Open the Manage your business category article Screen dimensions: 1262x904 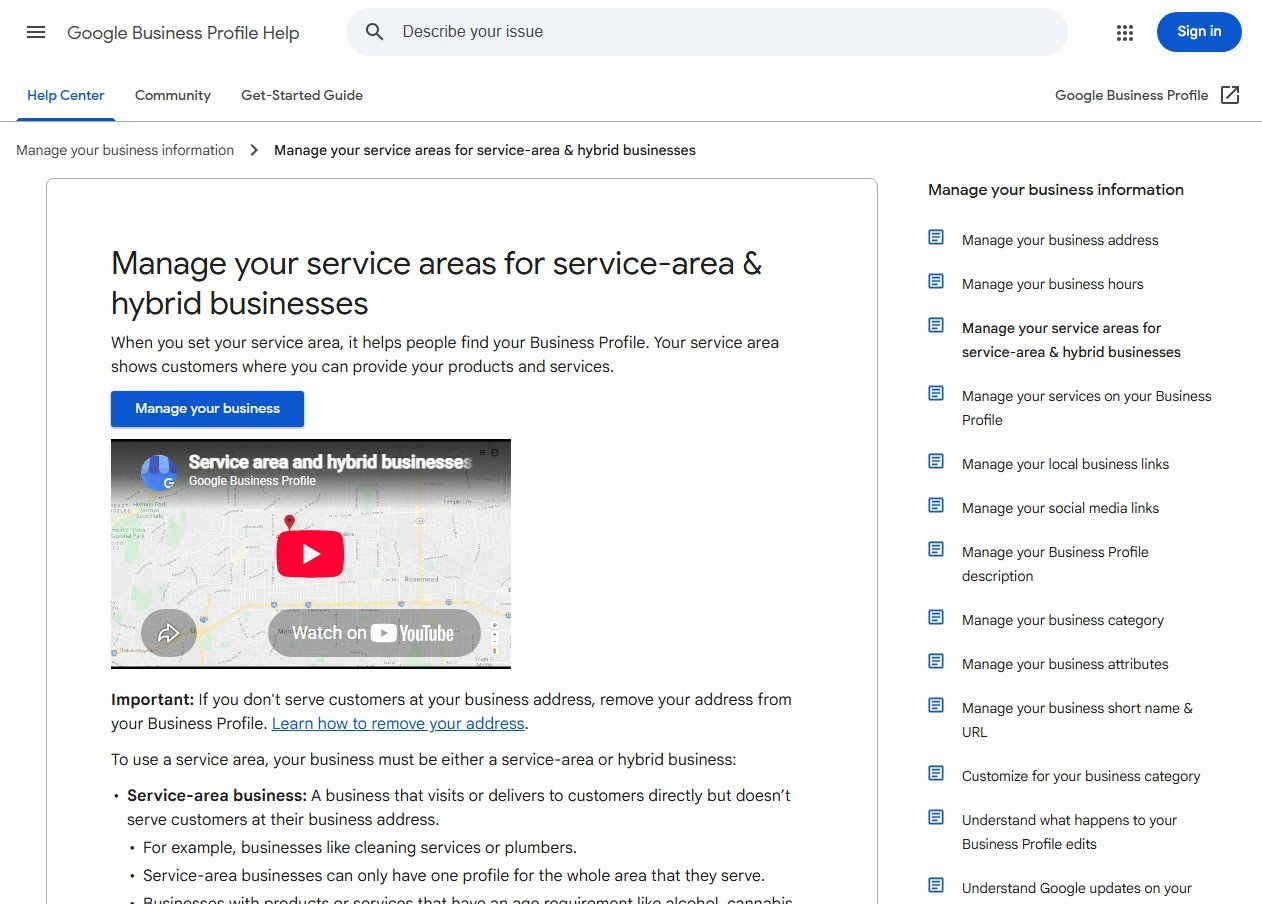[1063, 620]
